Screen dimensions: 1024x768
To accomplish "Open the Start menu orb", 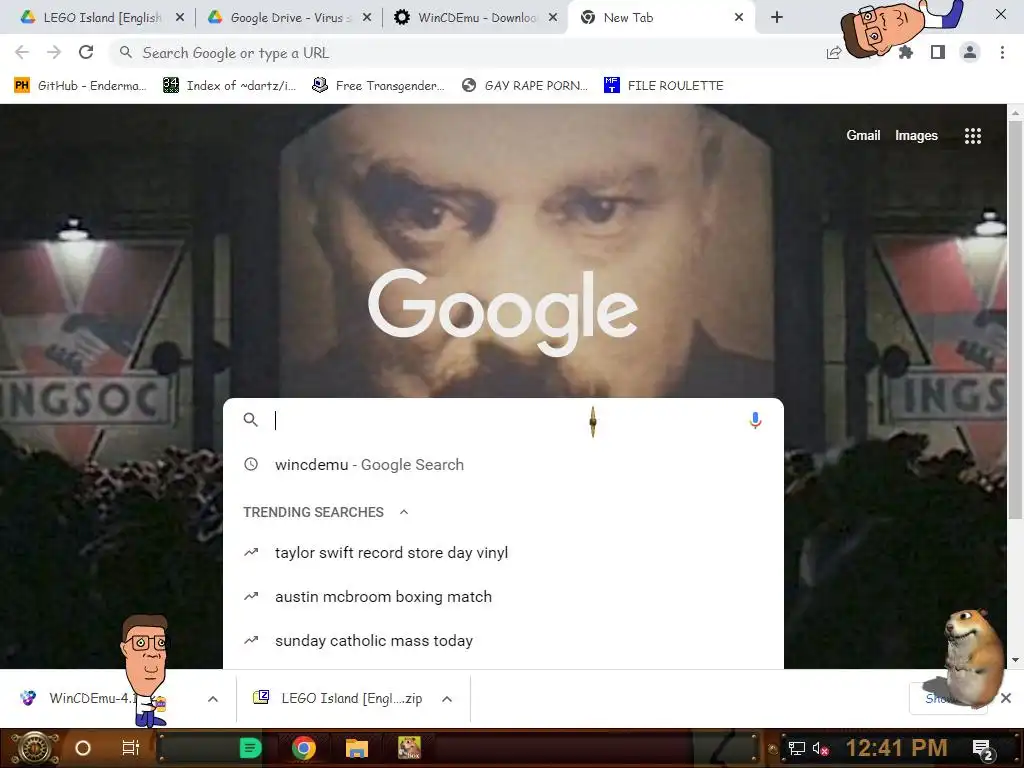I will (35, 748).
